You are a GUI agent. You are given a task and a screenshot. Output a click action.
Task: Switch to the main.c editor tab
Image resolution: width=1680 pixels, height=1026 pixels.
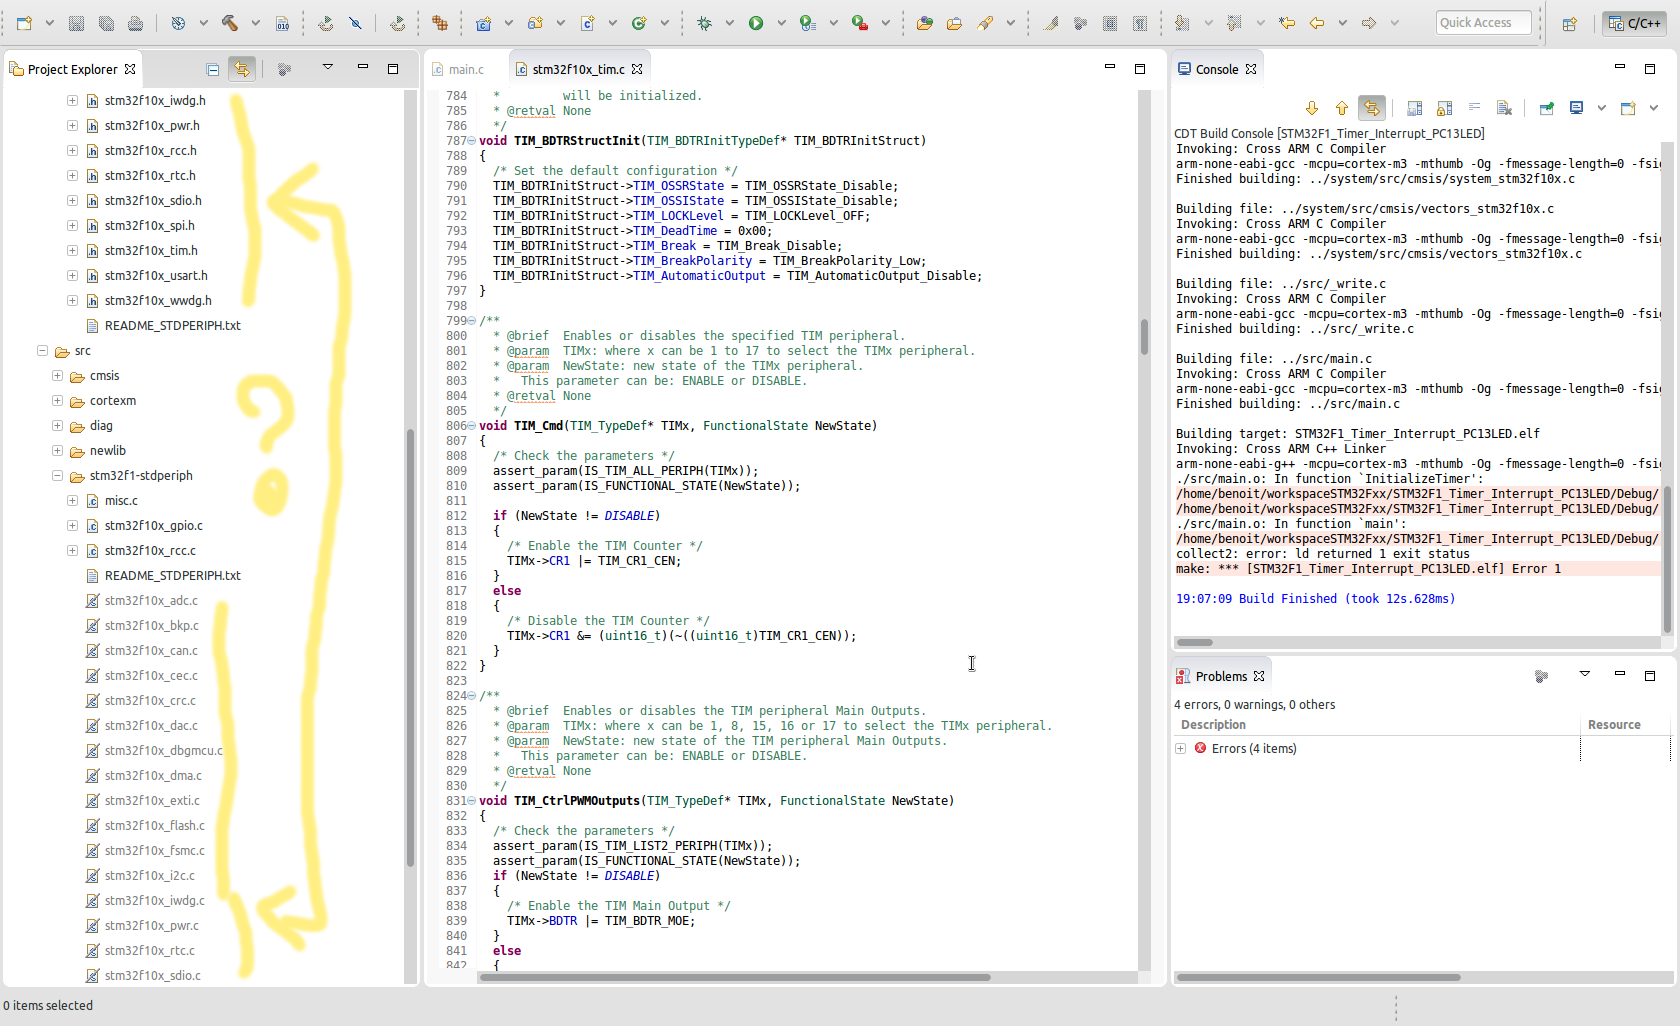coord(465,69)
